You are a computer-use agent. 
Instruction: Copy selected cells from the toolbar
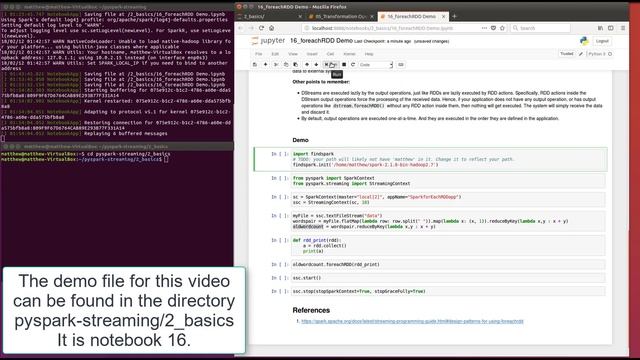click(x=286, y=64)
